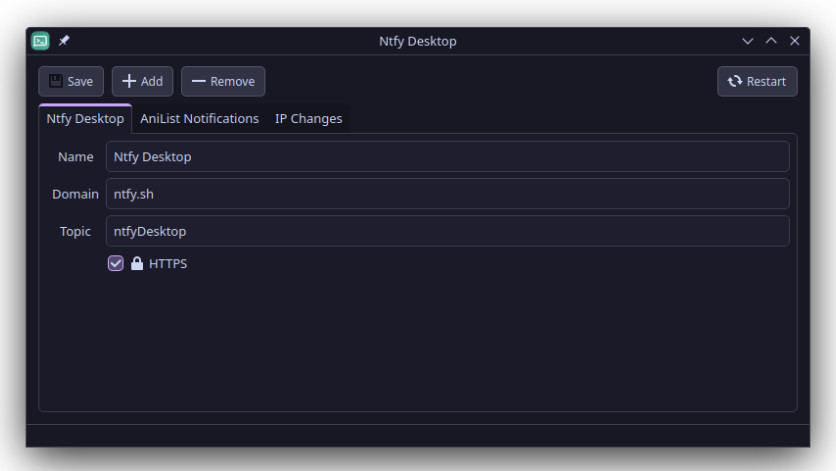Screen dimensions: 836x471
Task: Uncheck the HTTPS checkbox
Action: (x=116, y=264)
